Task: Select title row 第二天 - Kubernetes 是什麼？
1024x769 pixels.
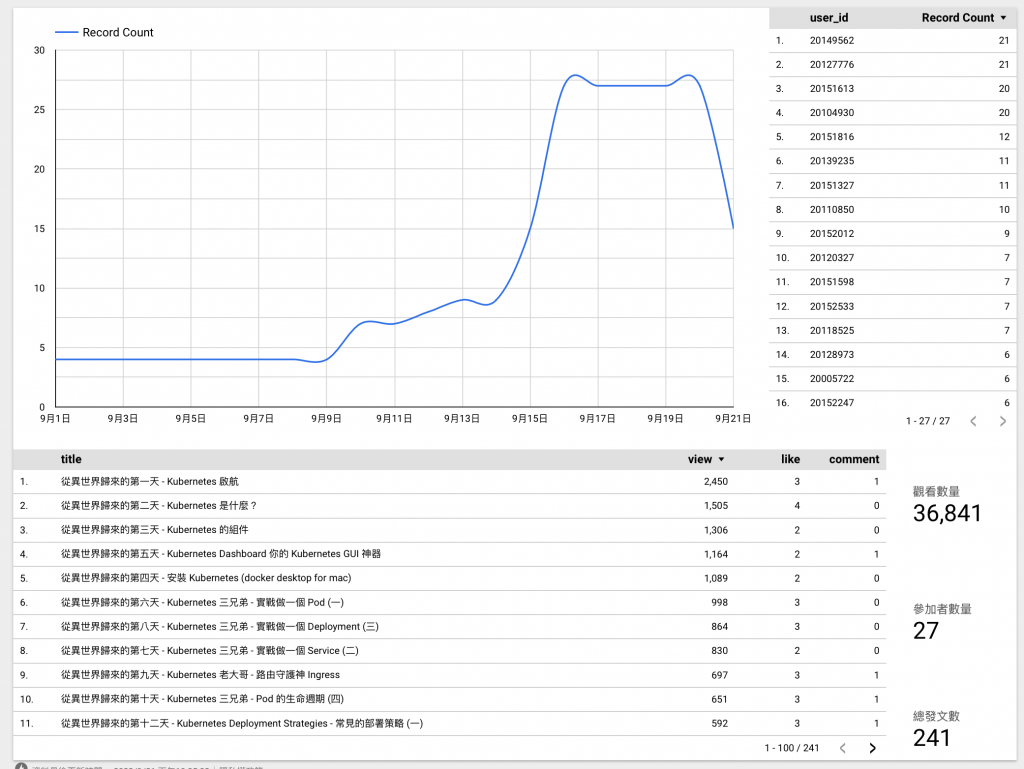Action: 449,506
